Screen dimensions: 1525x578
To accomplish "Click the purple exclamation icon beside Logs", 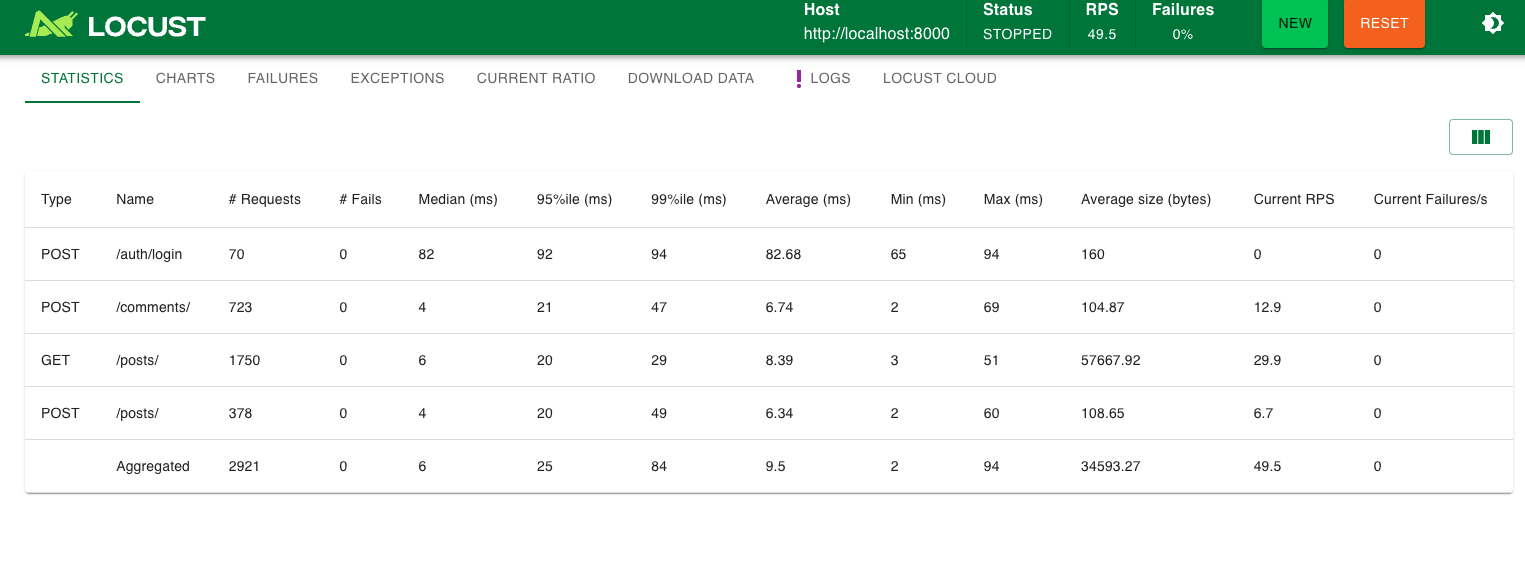I will 798,79.
